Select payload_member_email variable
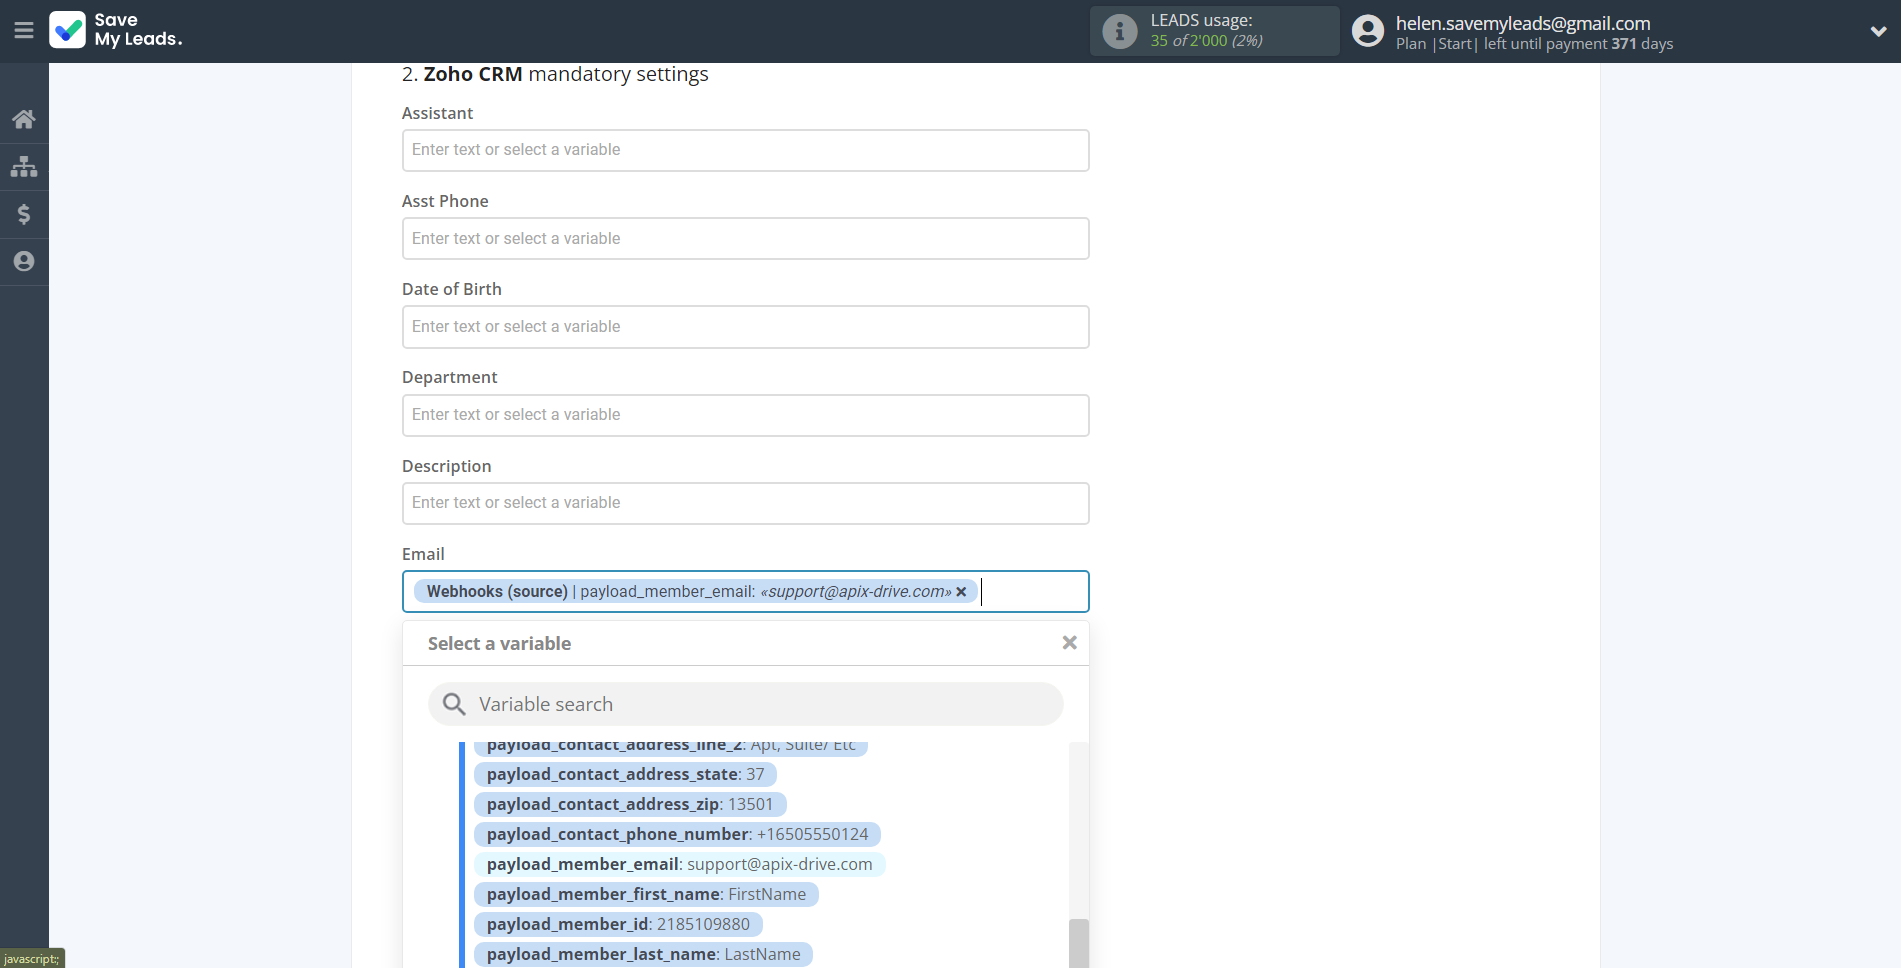This screenshot has width=1901, height=968. [x=679, y=864]
